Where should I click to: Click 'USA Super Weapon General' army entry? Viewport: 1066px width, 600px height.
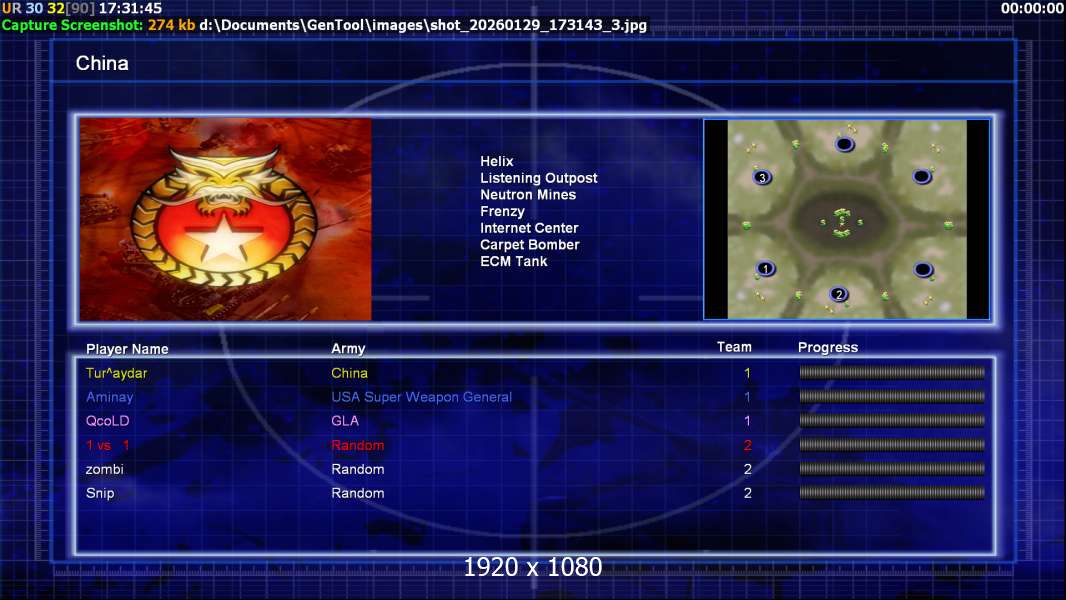[x=422, y=397]
